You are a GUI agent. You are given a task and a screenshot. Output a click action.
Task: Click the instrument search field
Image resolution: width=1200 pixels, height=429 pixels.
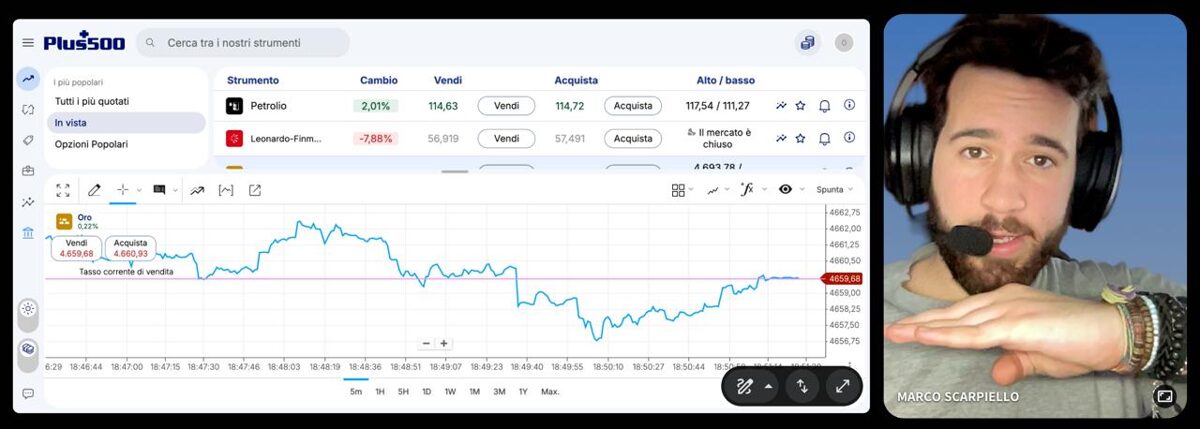tap(243, 43)
